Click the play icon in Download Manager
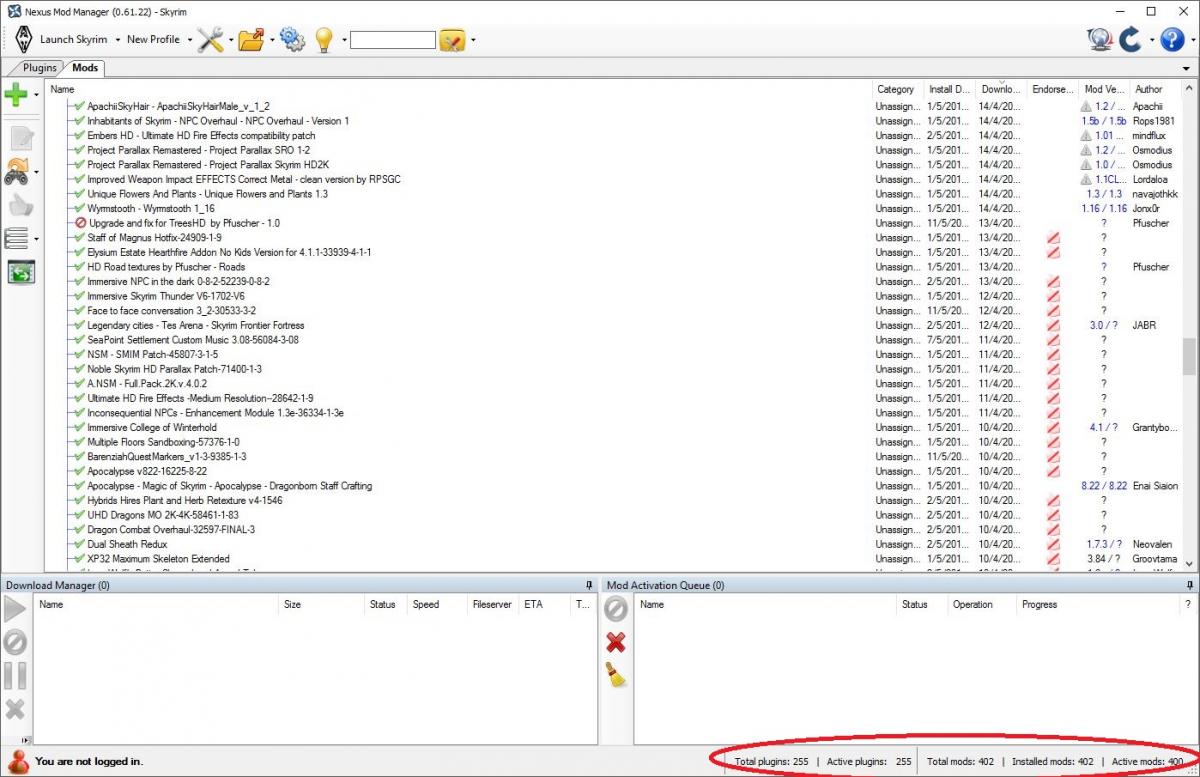This screenshot has width=1200, height=777. pos(15,609)
